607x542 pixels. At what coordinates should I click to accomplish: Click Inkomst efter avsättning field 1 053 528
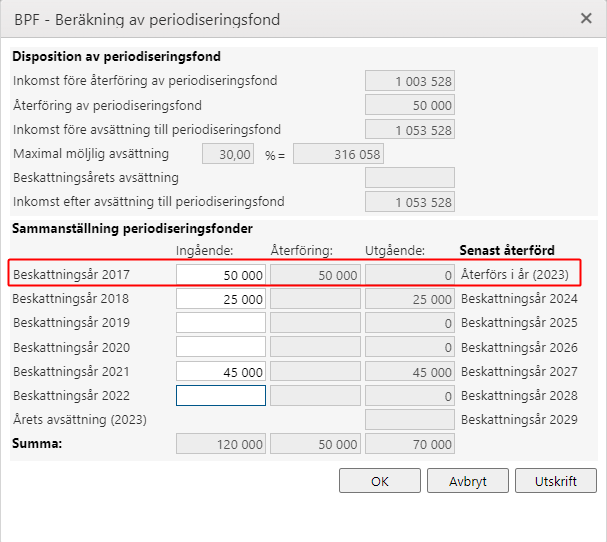point(410,202)
